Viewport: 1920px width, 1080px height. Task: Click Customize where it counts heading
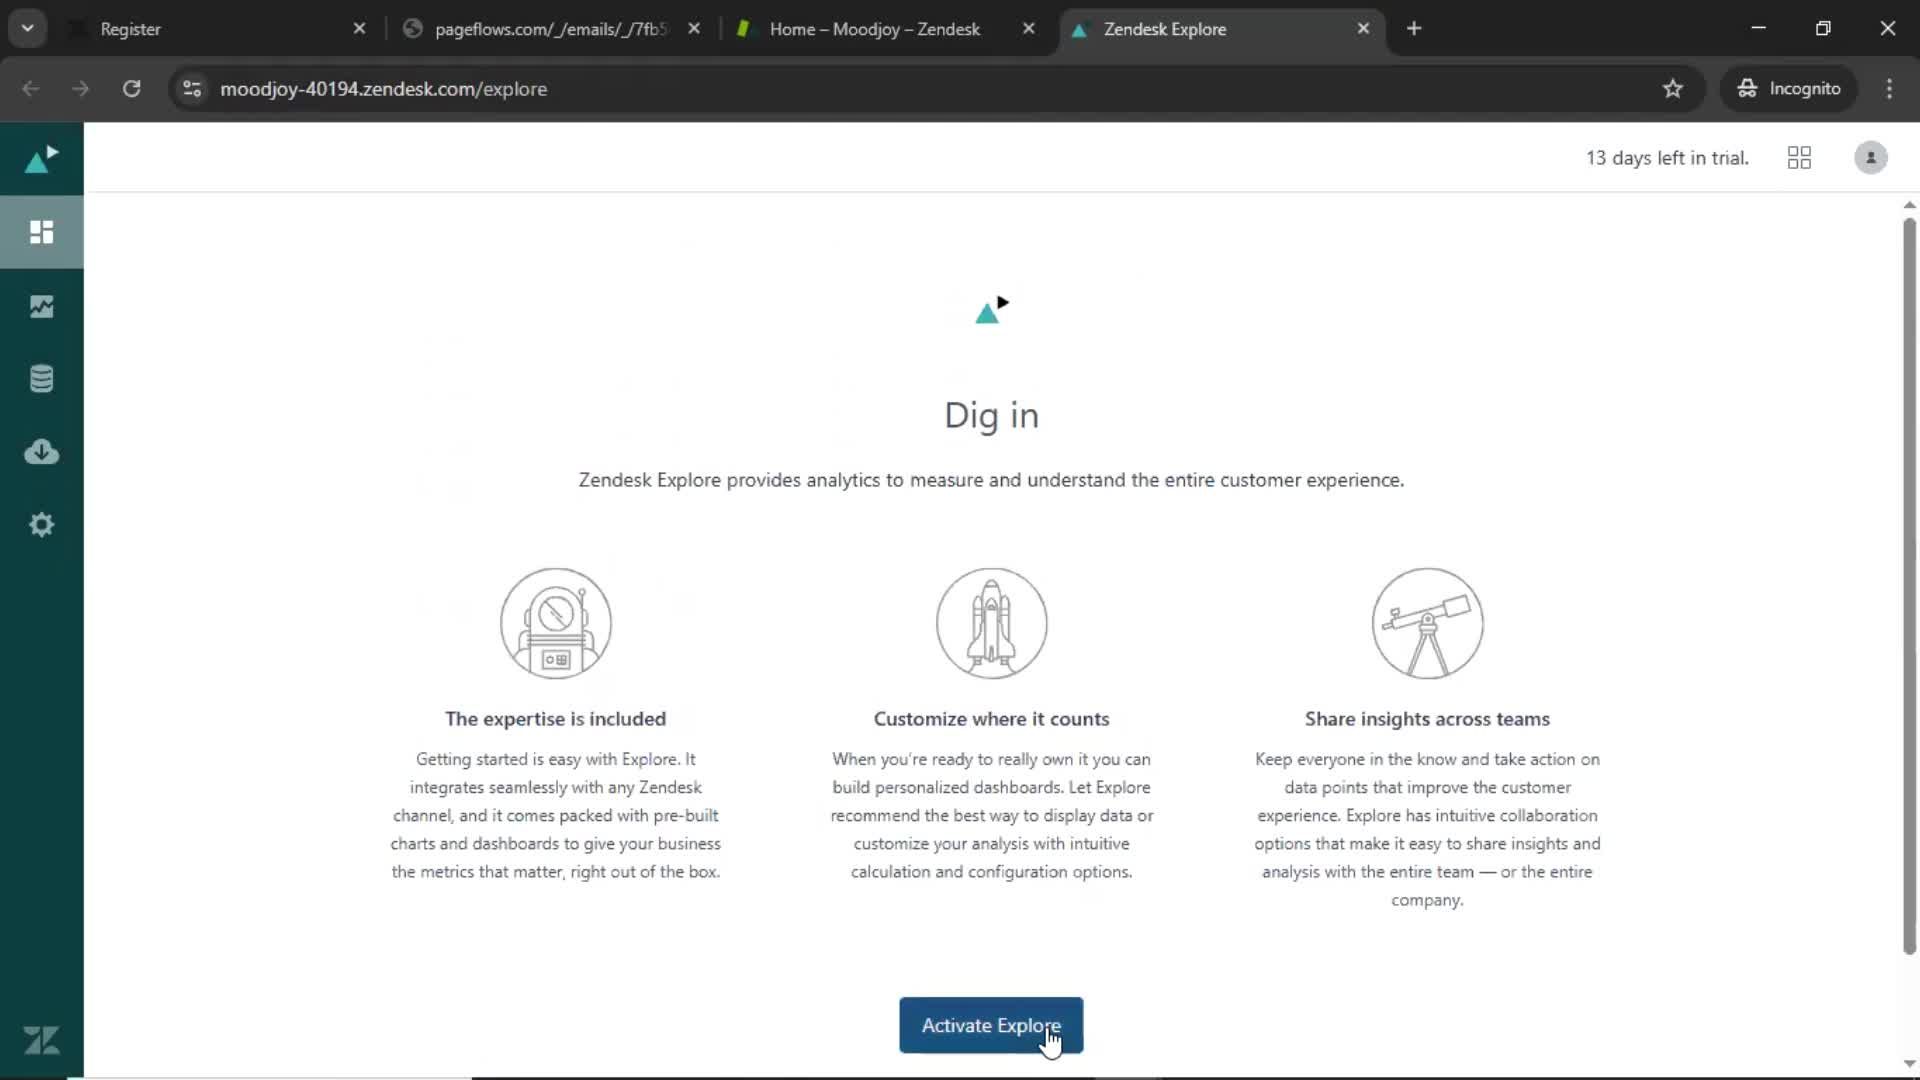992,719
